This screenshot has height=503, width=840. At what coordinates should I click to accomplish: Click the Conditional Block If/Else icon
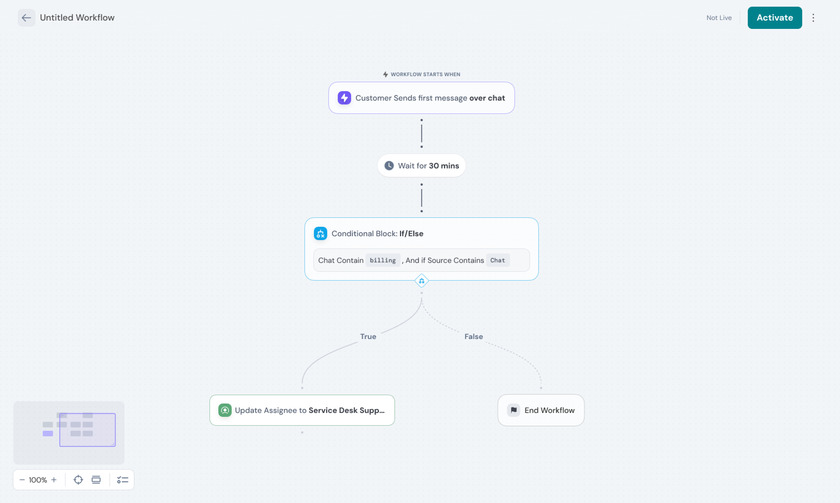(321, 234)
